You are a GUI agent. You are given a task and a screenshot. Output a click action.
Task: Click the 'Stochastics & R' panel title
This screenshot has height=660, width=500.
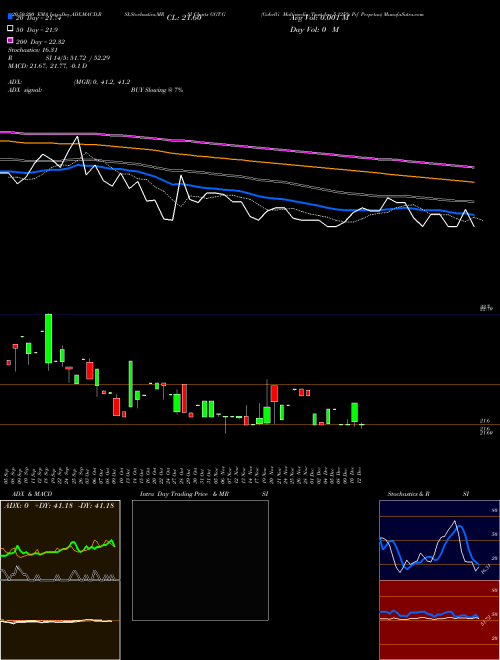409,494
